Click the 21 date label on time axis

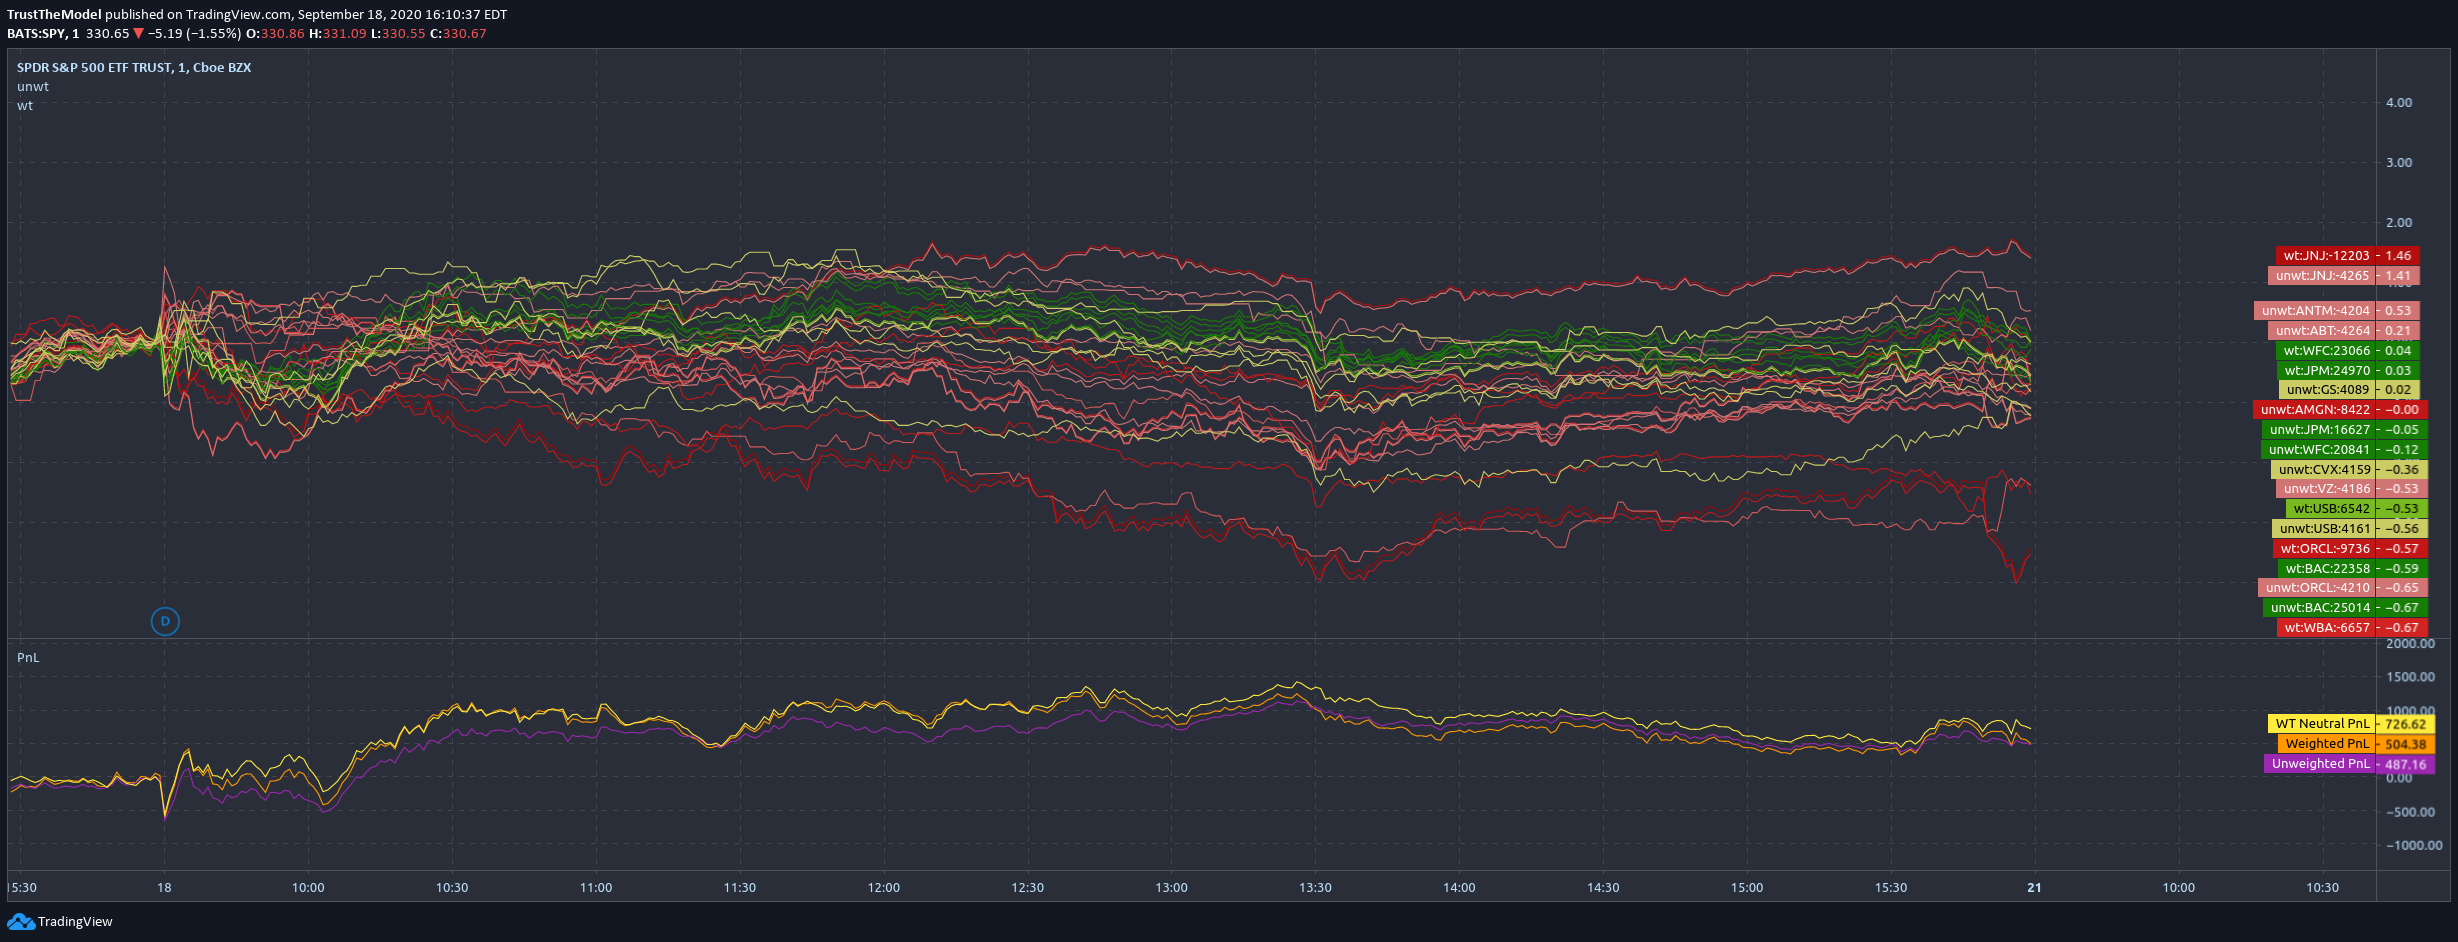coord(2034,887)
